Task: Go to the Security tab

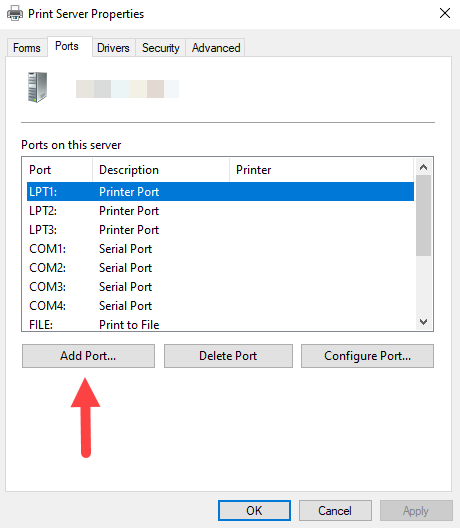Action: (x=160, y=48)
